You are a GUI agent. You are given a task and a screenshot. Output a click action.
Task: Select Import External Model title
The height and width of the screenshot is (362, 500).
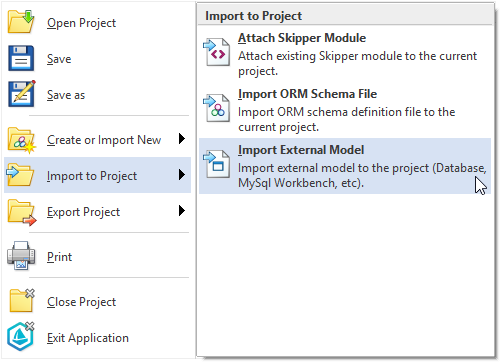301,150
